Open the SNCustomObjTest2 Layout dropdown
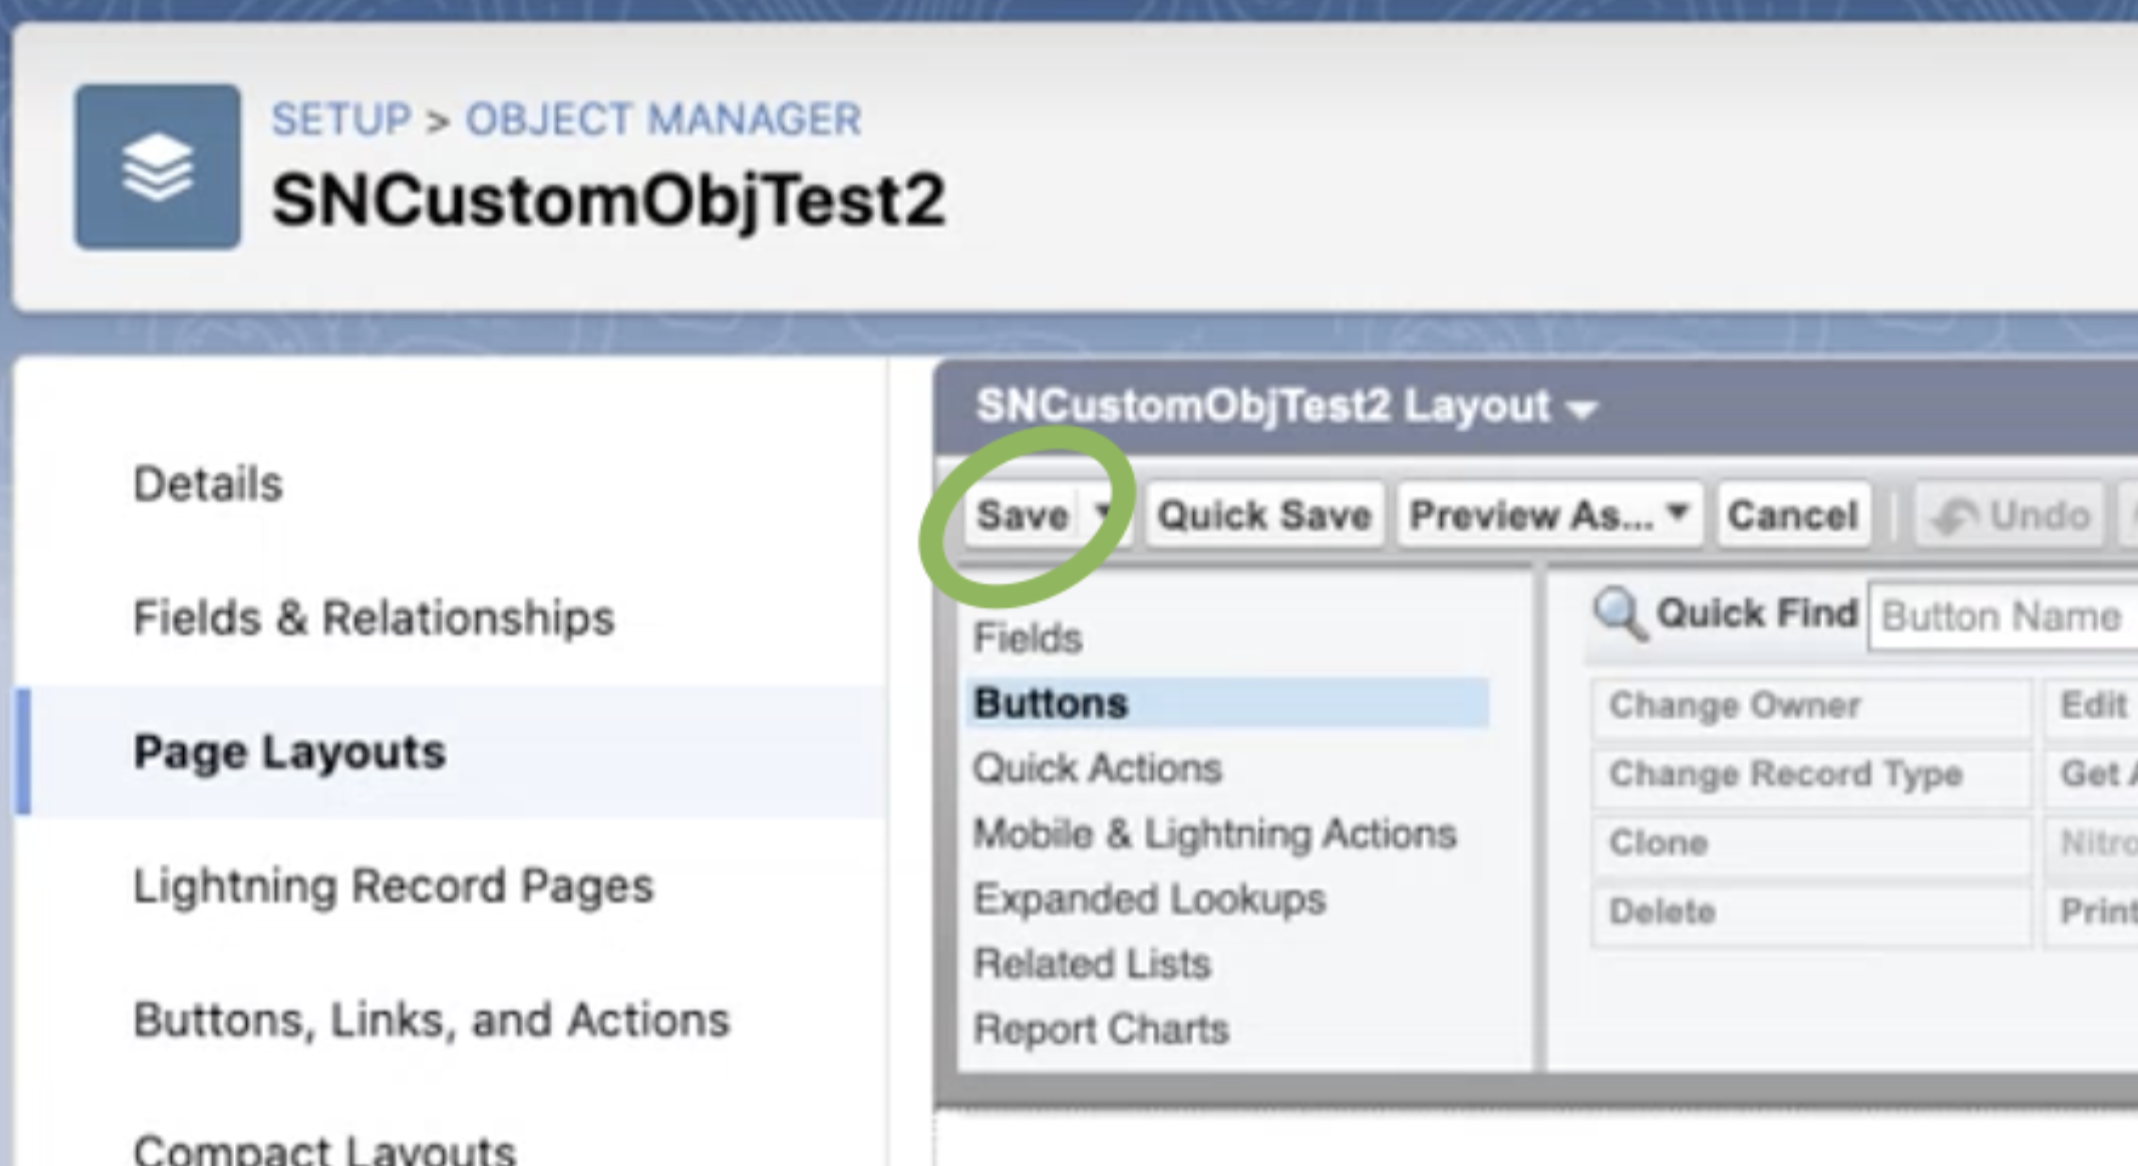Image resolution: width=2138 pixels, height=1166 pixels. tap(1583, 408)
